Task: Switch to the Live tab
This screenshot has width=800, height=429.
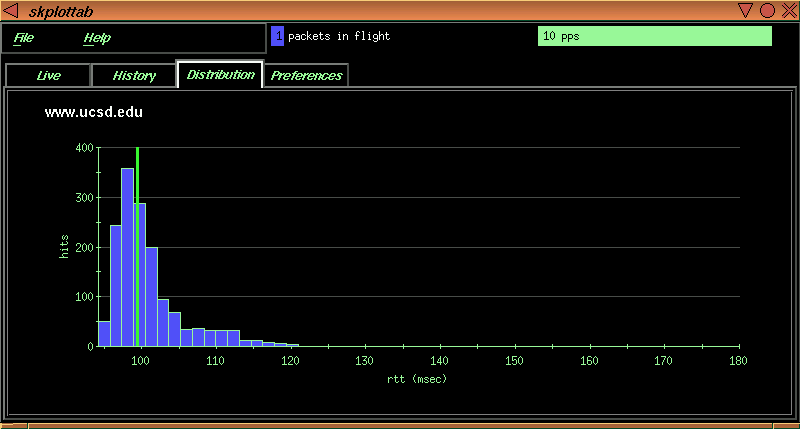Action: click(48, 75)
